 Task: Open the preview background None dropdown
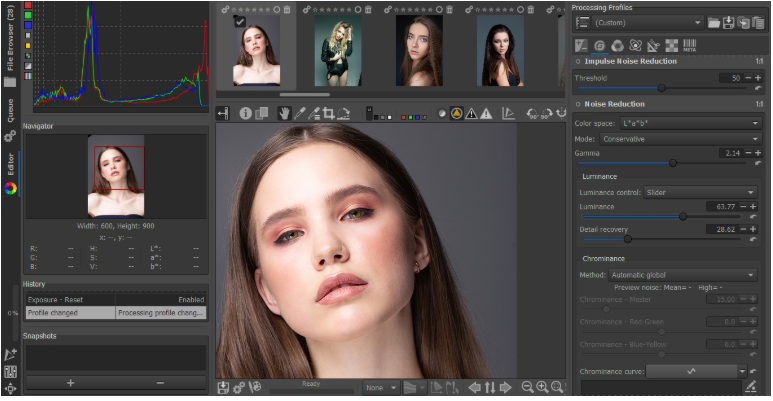pyautogui.click(x=381, y=388)
